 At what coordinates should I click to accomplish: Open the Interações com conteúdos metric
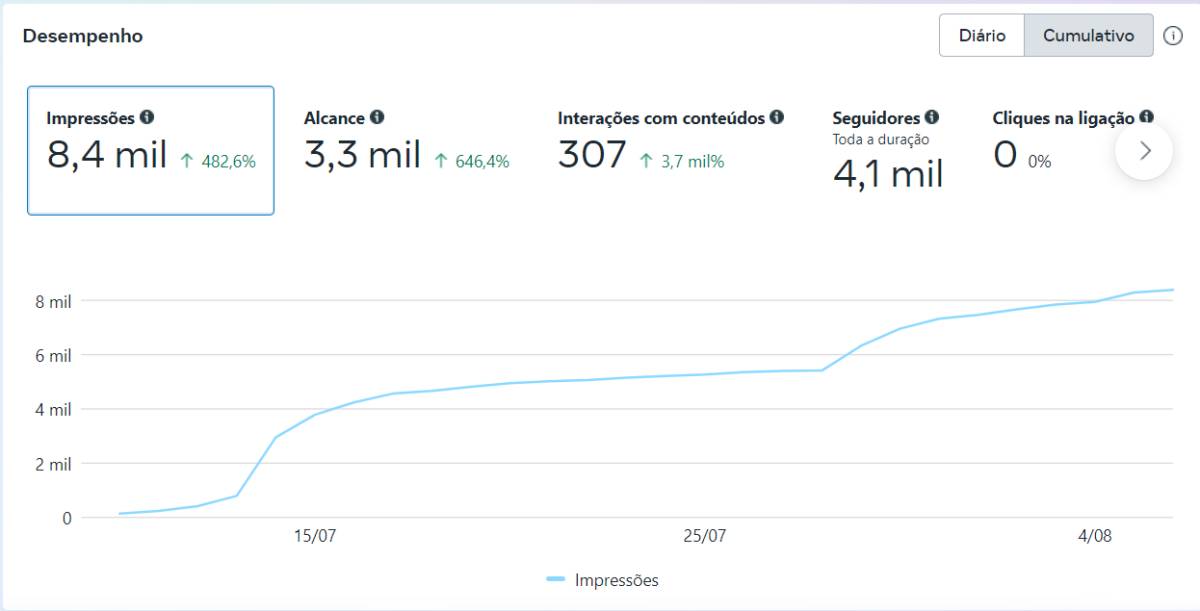(671, 150)
